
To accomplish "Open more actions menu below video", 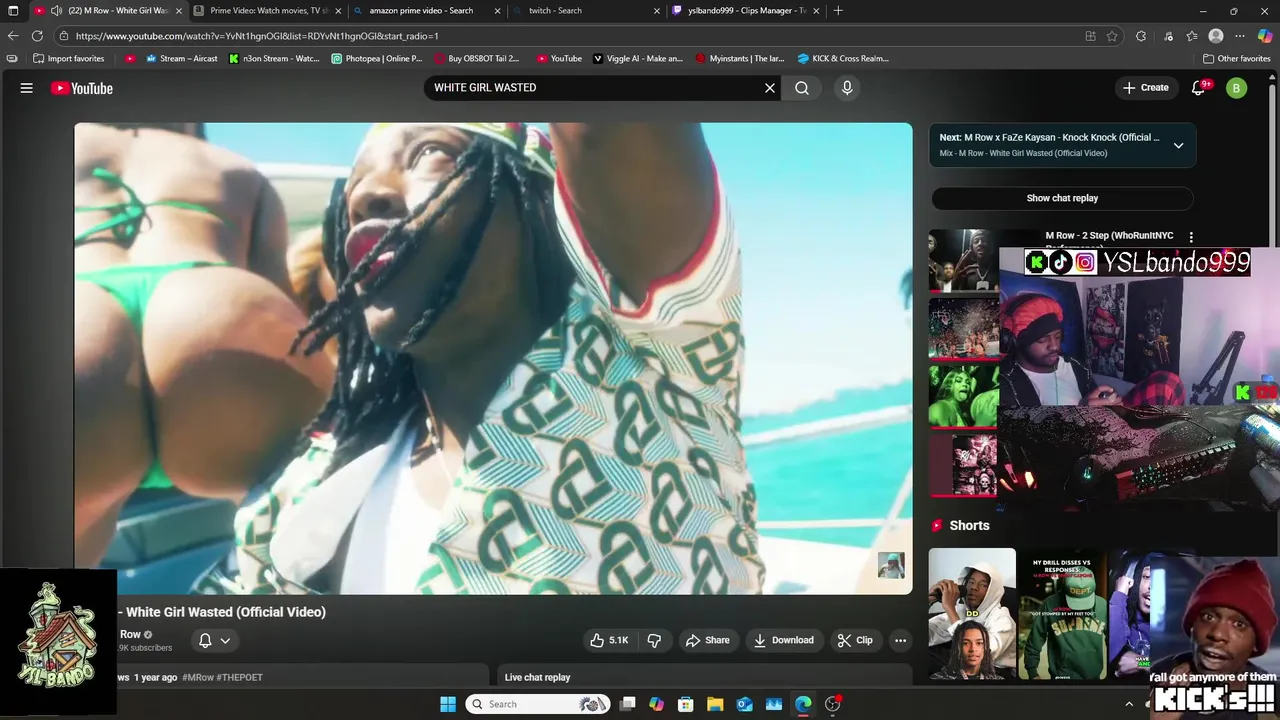I will pos(900,640).
